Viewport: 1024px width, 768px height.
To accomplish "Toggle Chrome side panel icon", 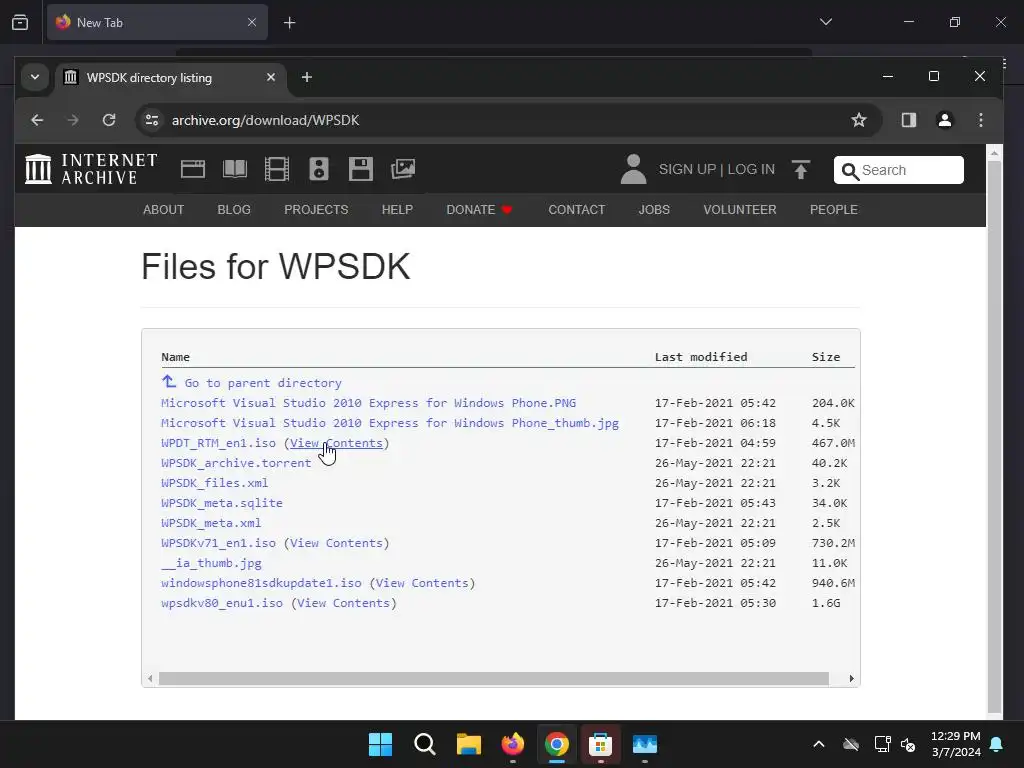I will click(x=908, y=120).
